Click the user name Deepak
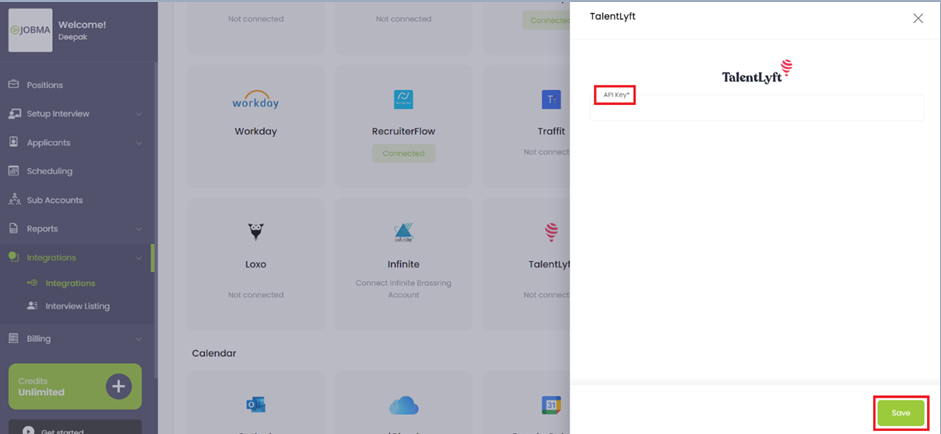The image size is (941, 434). (x=71, y=36)
